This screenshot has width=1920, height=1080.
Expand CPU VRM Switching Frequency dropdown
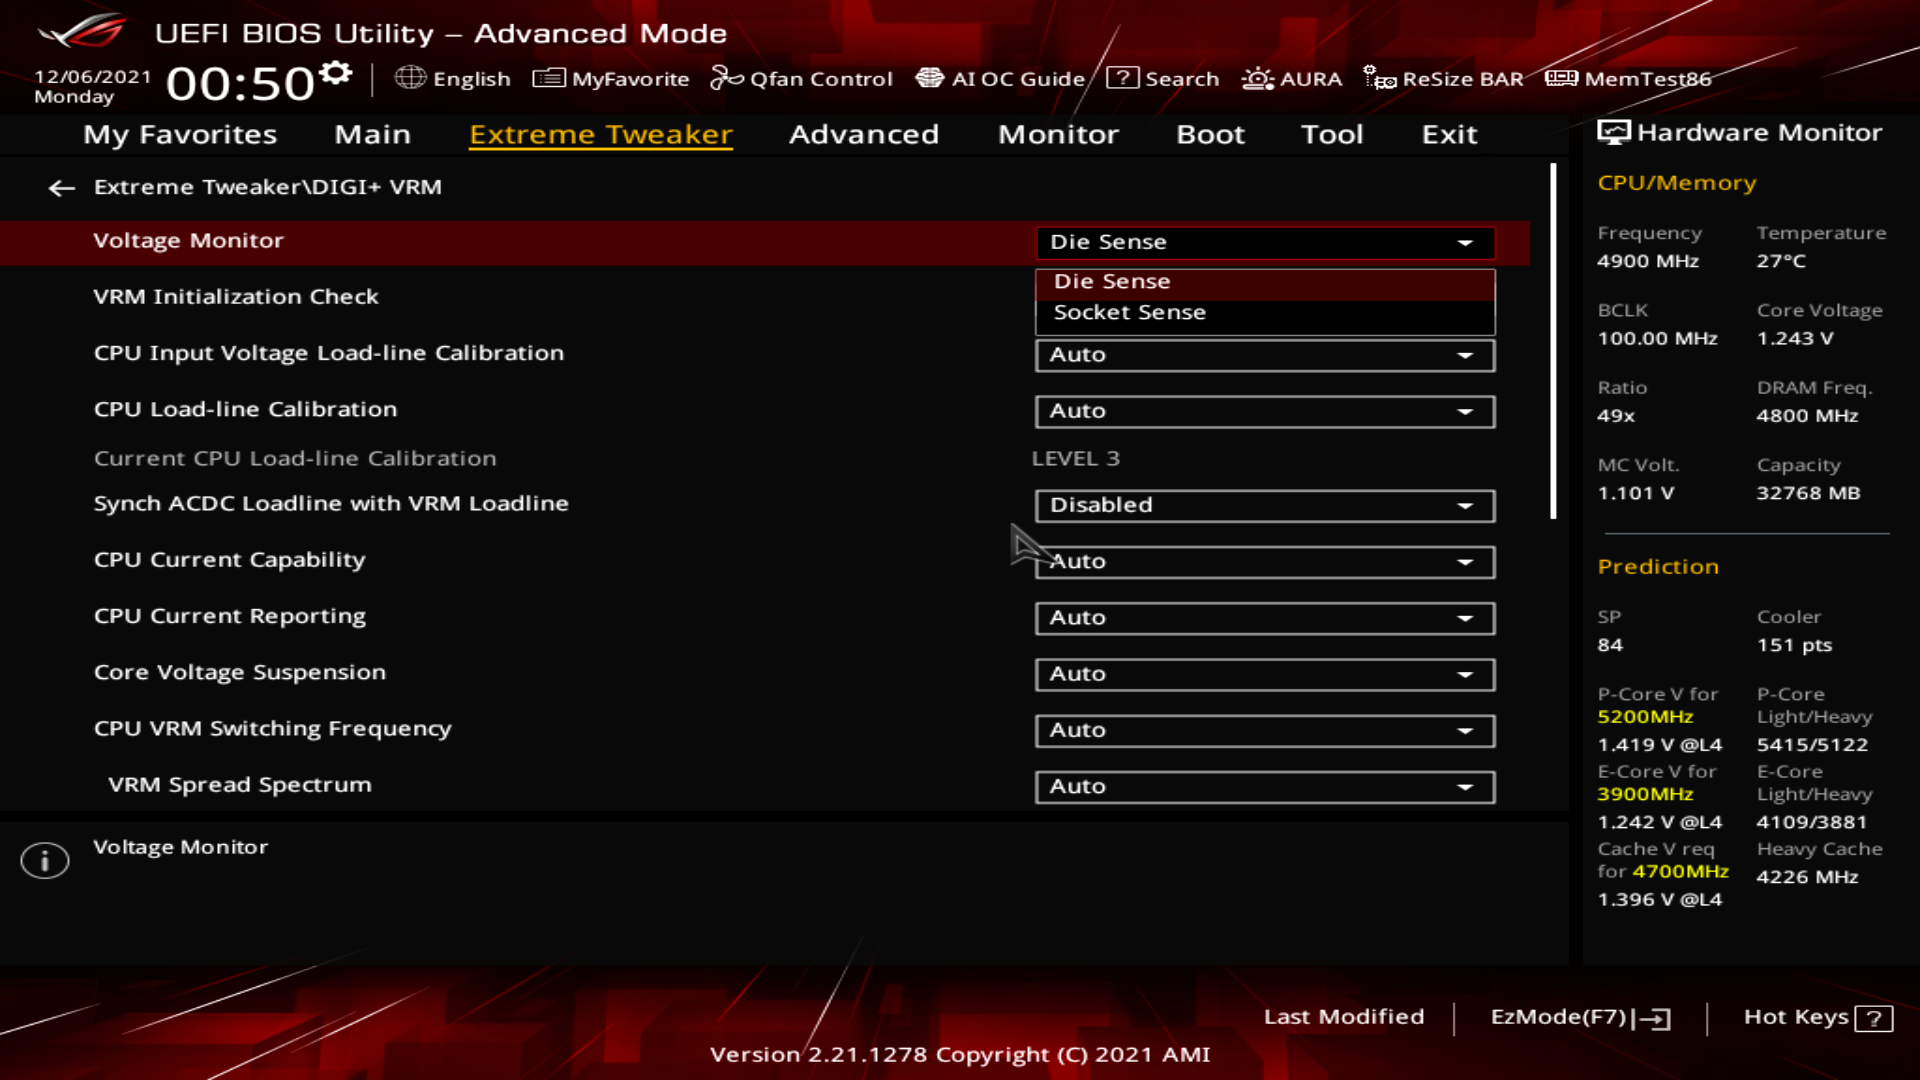coord(1264,730)
